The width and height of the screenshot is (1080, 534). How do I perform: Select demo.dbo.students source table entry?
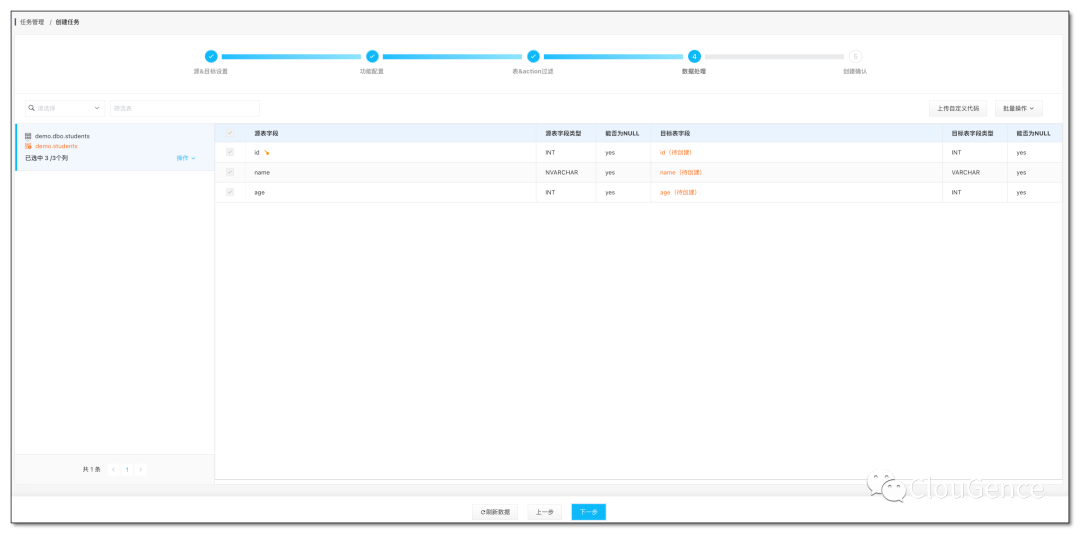pos(62,136)
